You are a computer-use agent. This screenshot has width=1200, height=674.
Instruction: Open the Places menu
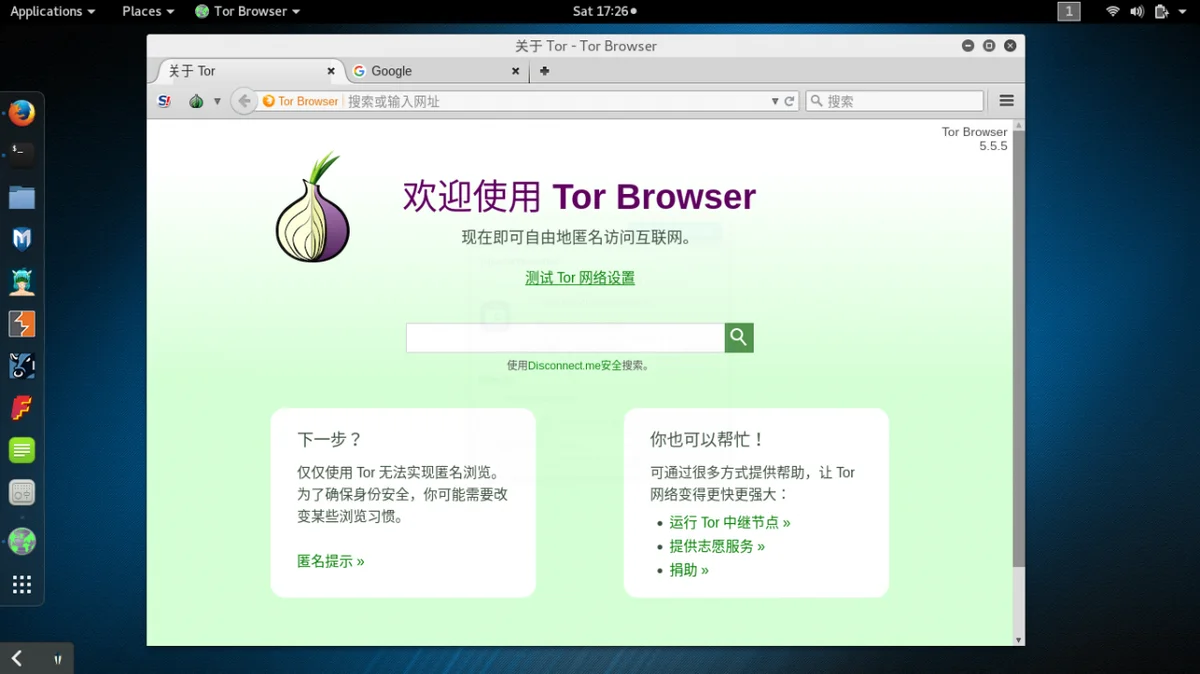tap(148, 11)
